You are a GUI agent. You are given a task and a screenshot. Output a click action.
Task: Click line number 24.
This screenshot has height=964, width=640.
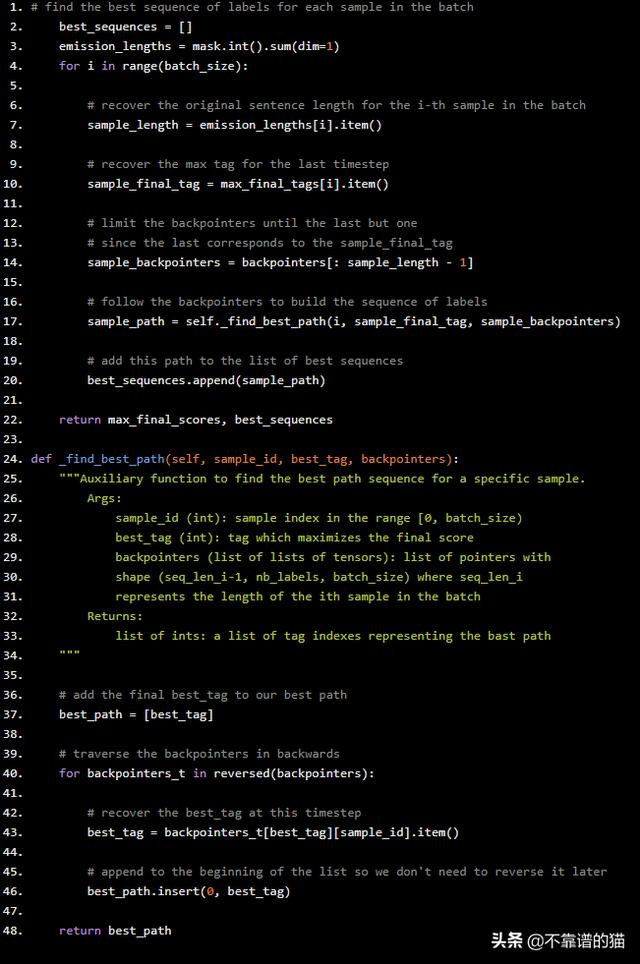point(12,459)
